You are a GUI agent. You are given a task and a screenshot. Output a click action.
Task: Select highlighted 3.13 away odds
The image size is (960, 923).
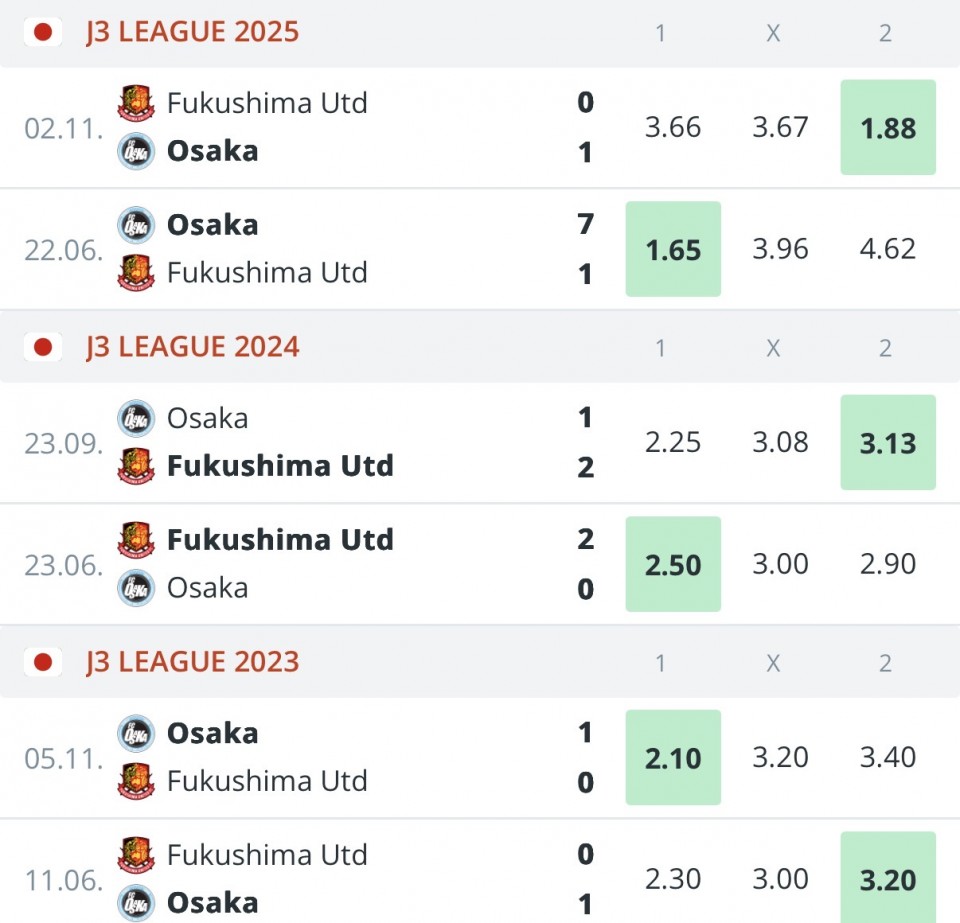pos(888,443)
